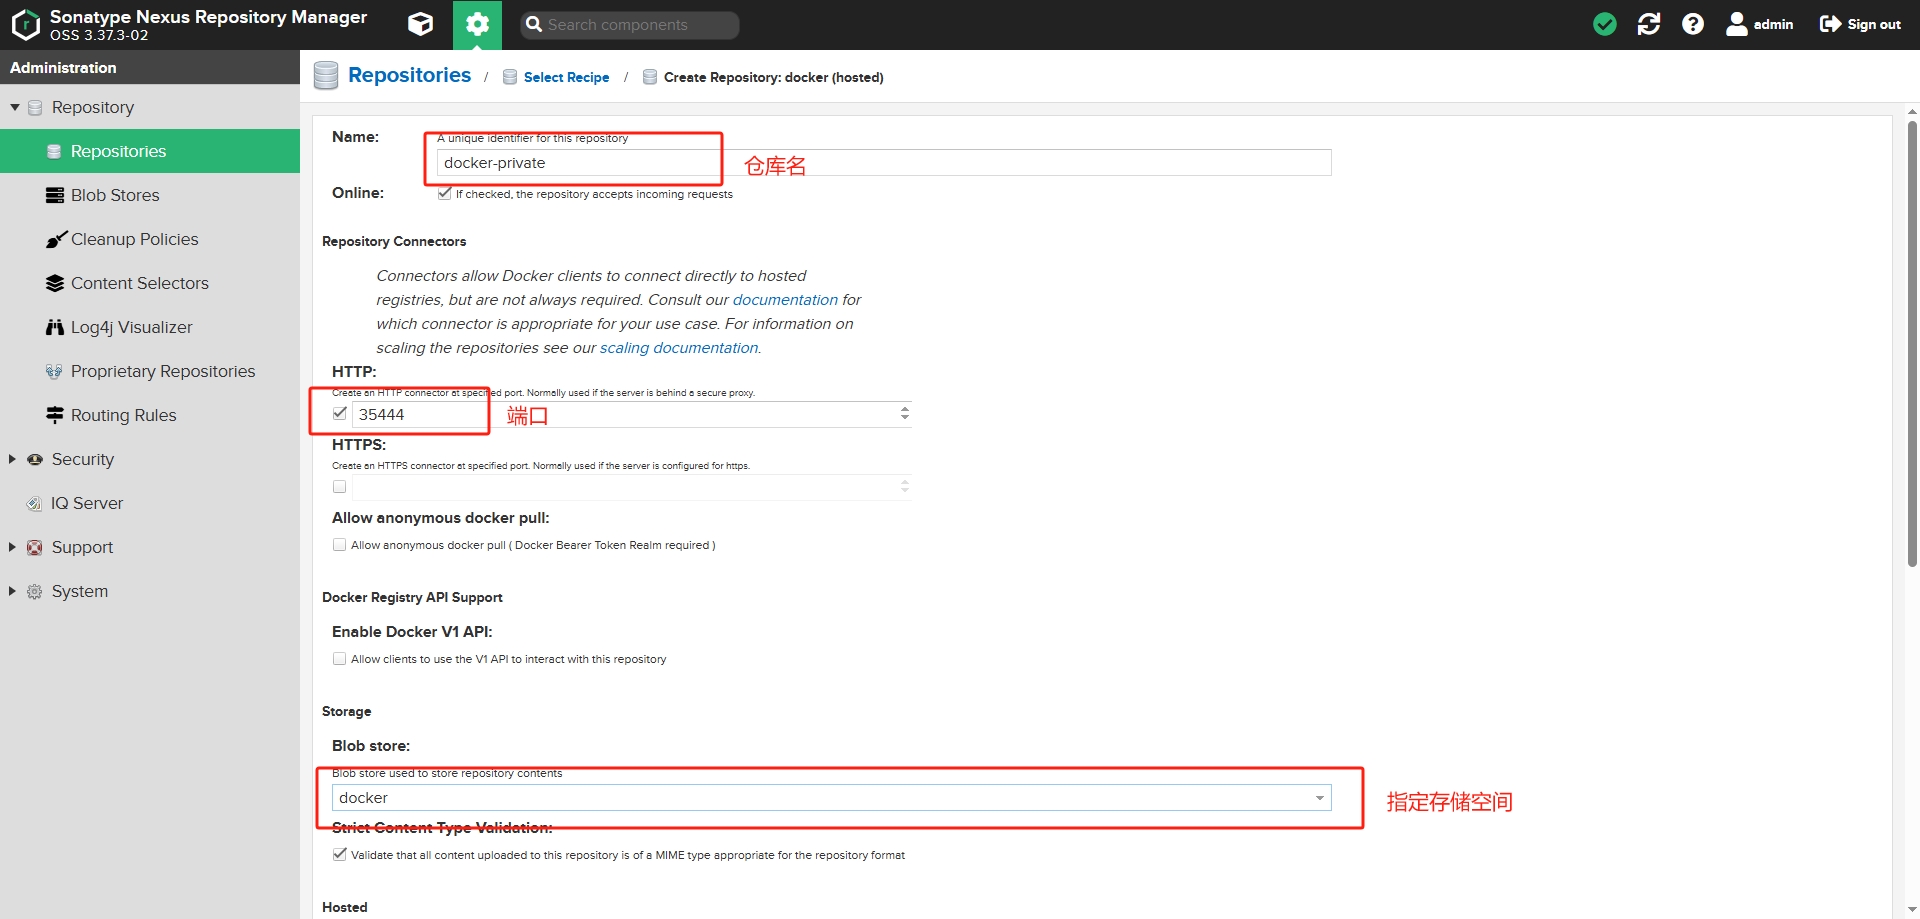Toggle Strict Content Type Validation checkbox
The width and height of the screenshot is (1920, 919).
tap(340, 855)
